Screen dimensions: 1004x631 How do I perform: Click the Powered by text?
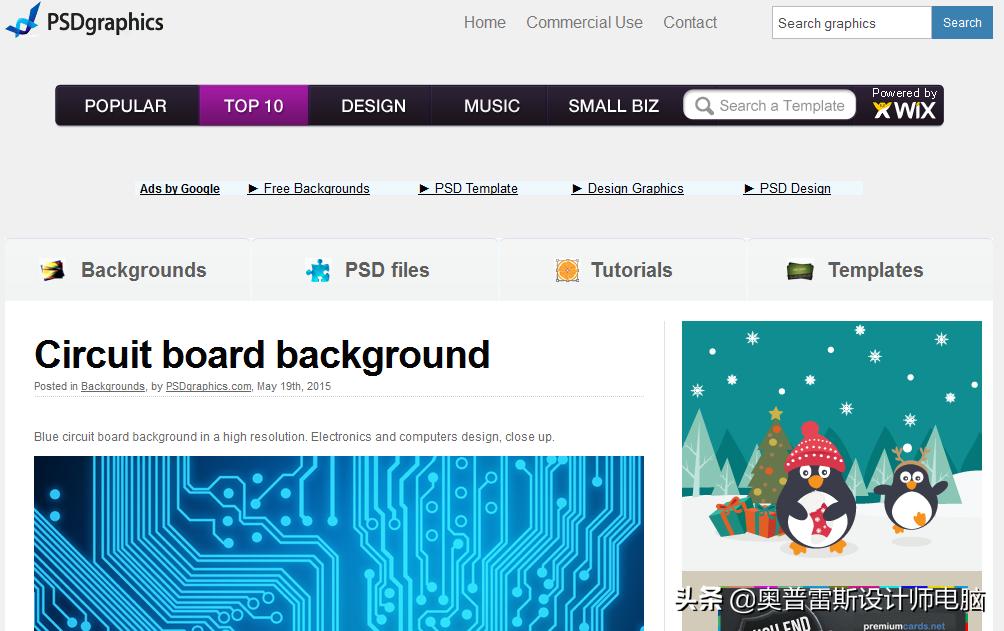(x=904, y=93)
